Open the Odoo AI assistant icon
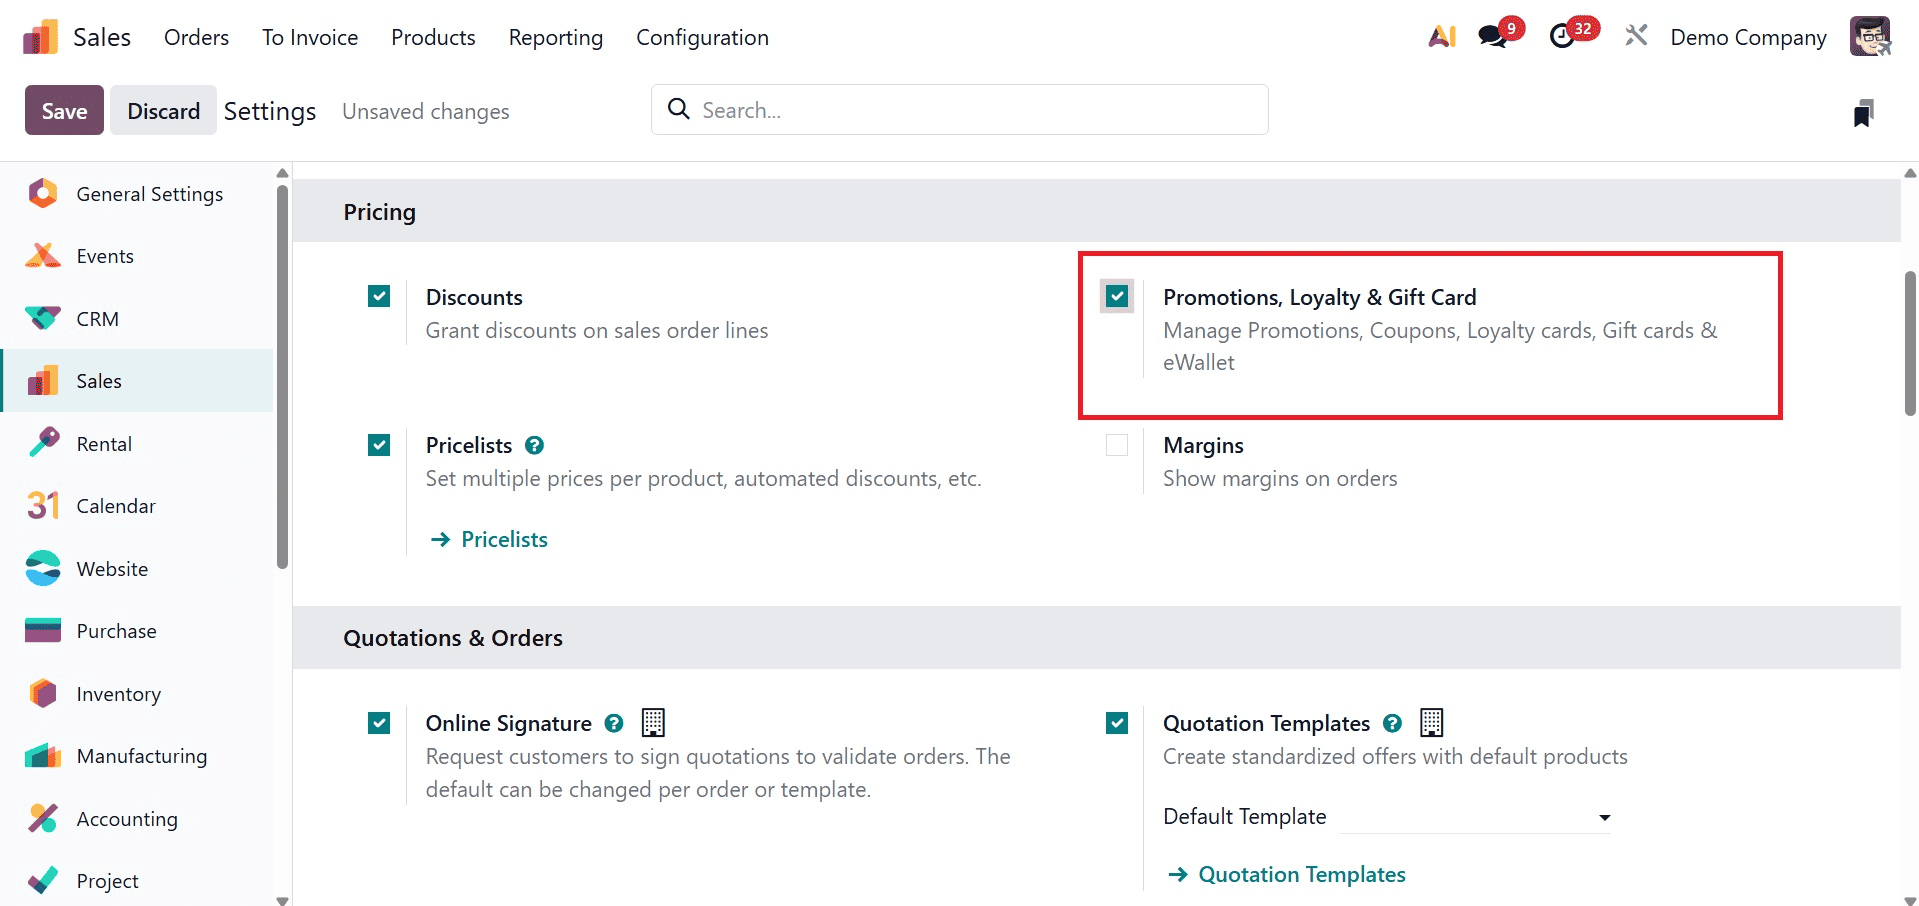The image size is (1919, 906). pyautogui.click(x=1441, y=36)
